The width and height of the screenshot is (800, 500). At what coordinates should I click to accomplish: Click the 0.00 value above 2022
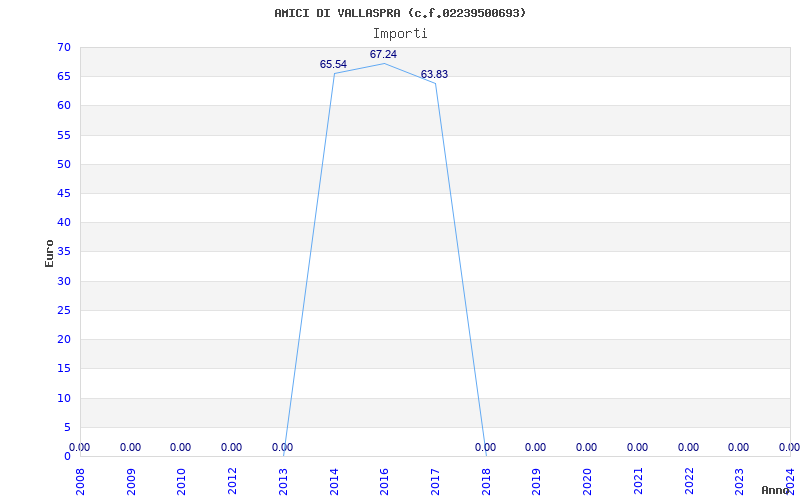coord(688,447)
